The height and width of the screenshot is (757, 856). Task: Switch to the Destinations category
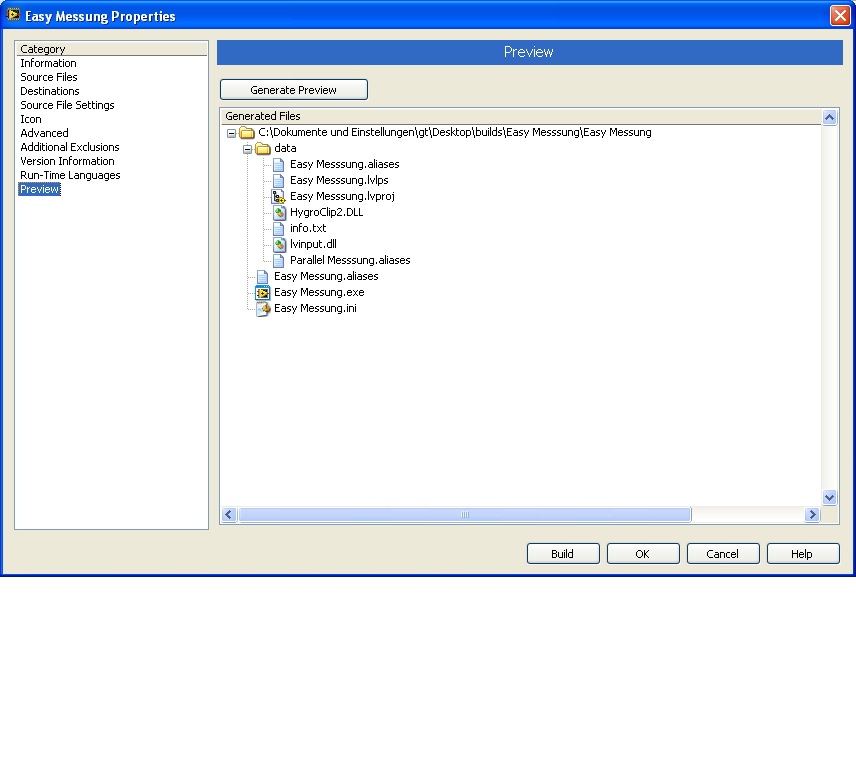click(50, 91)
